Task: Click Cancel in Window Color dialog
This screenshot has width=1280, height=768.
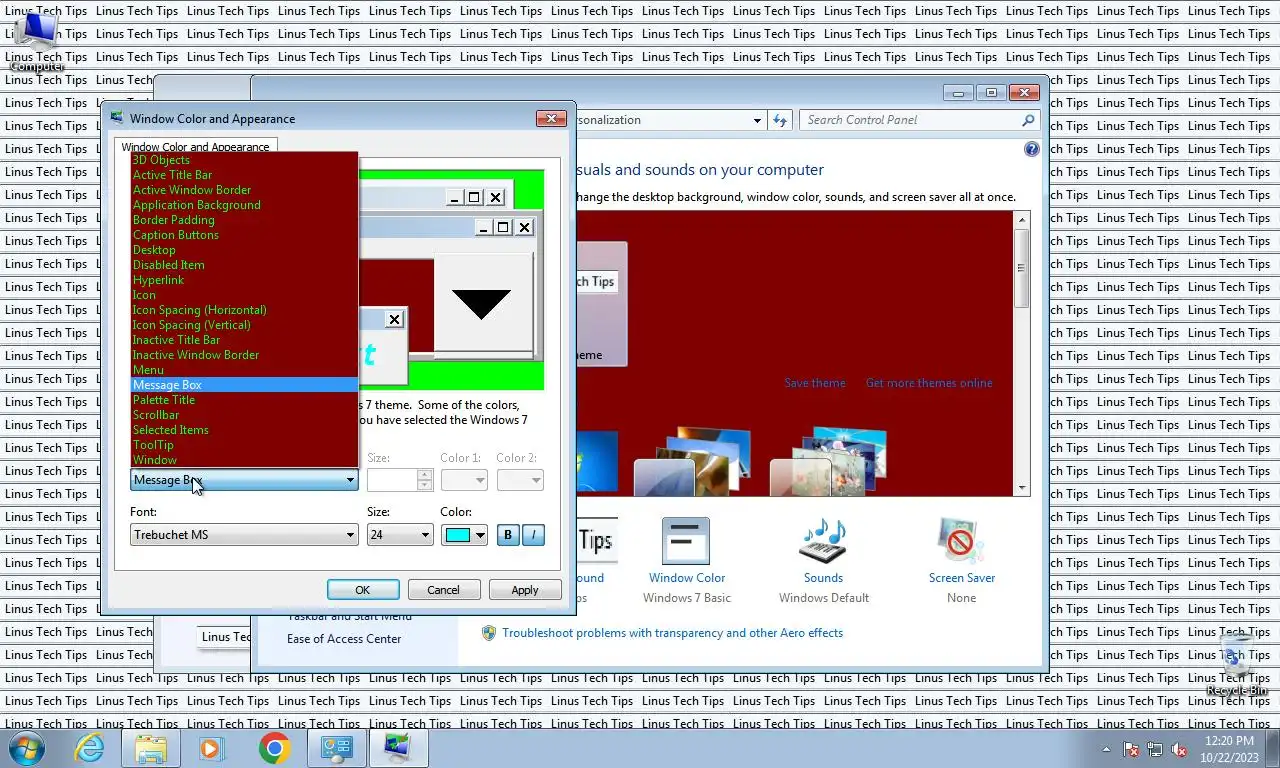Action: (444, 590)
